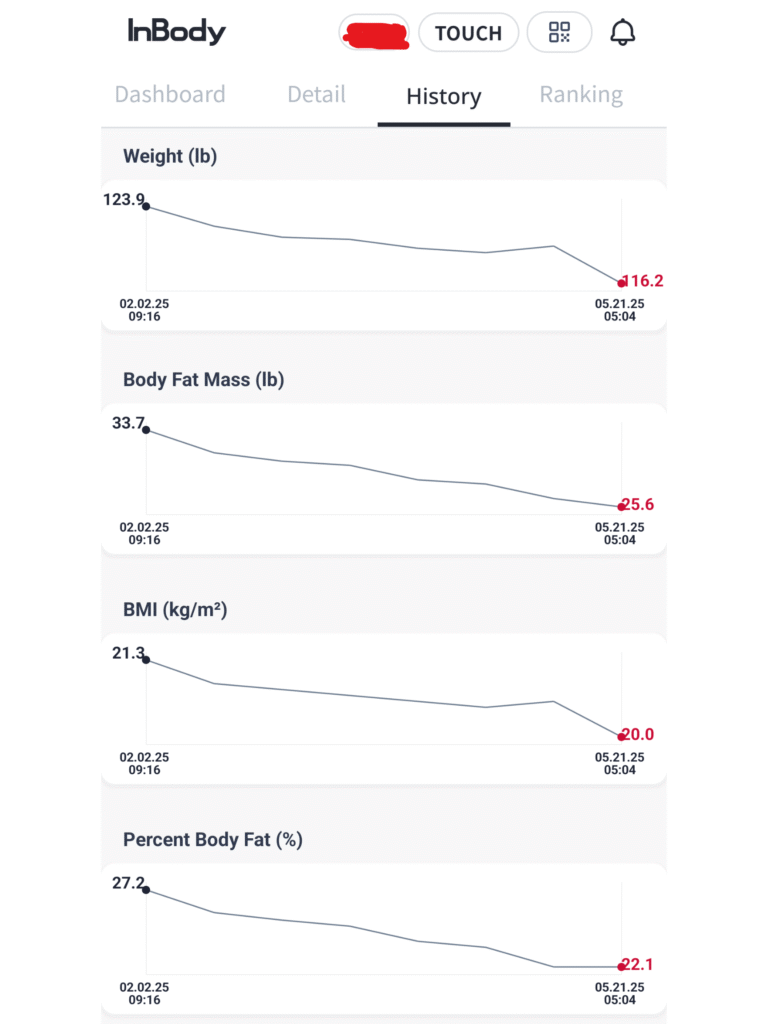Screen dimensions: 768x1024
Task: Tap the Weight (lb) section heading
Action: tap(170, 156)
